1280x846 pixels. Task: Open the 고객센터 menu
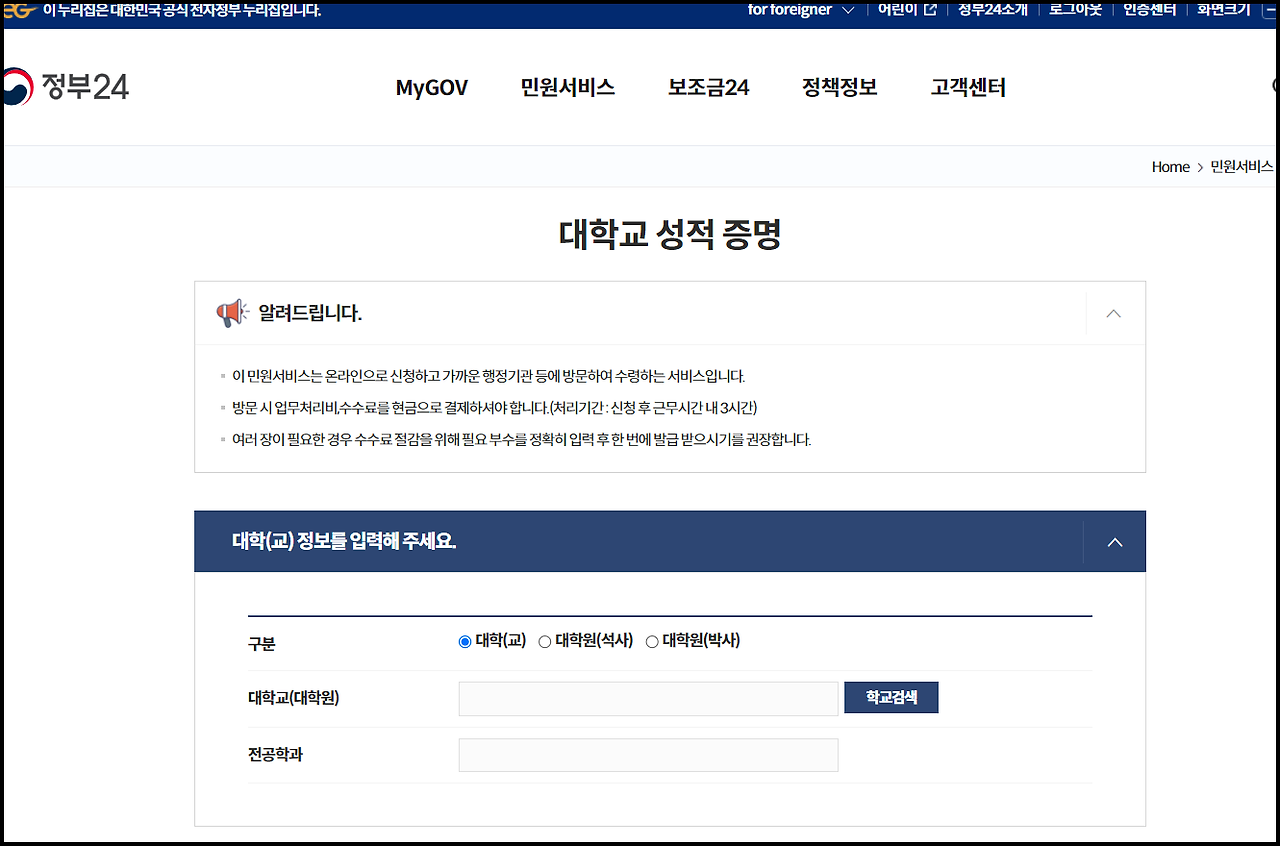pyautogui.click(x=968, y=88)
